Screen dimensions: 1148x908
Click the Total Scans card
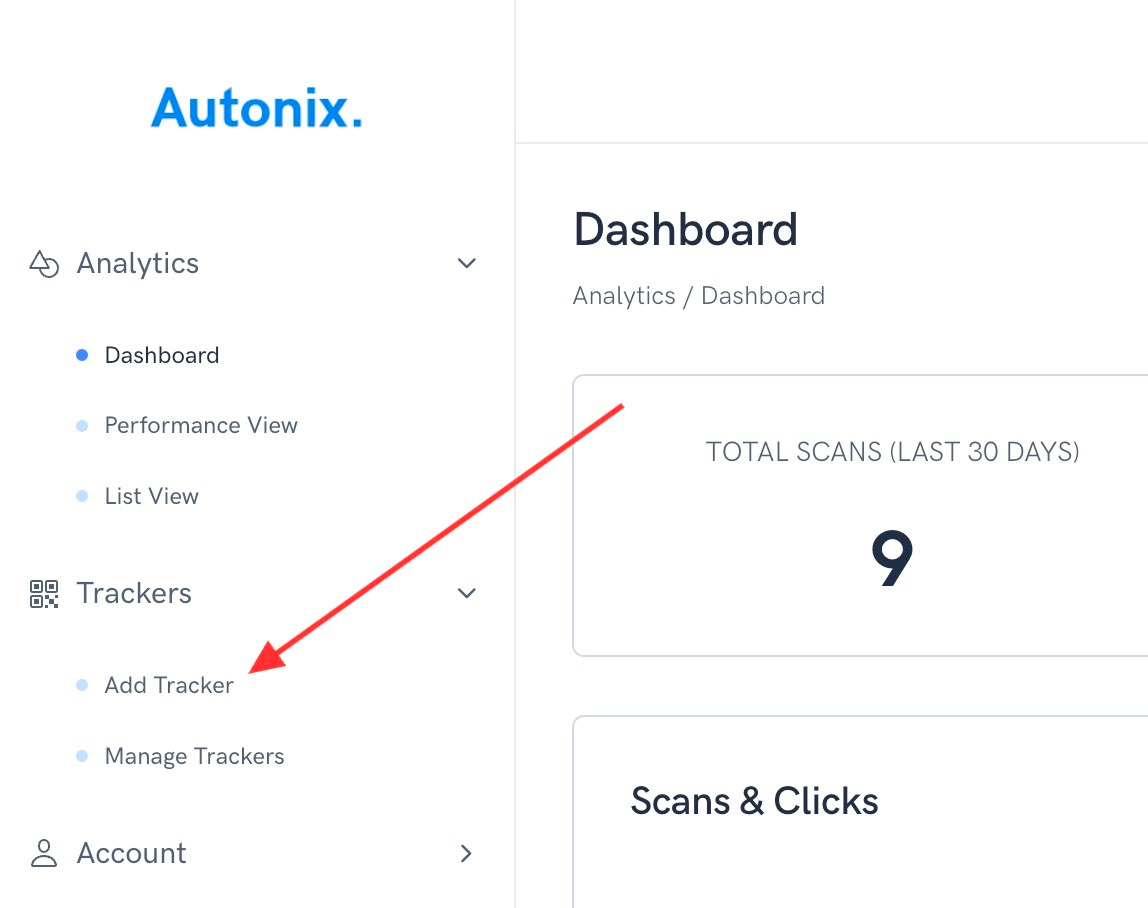(860, 516)
